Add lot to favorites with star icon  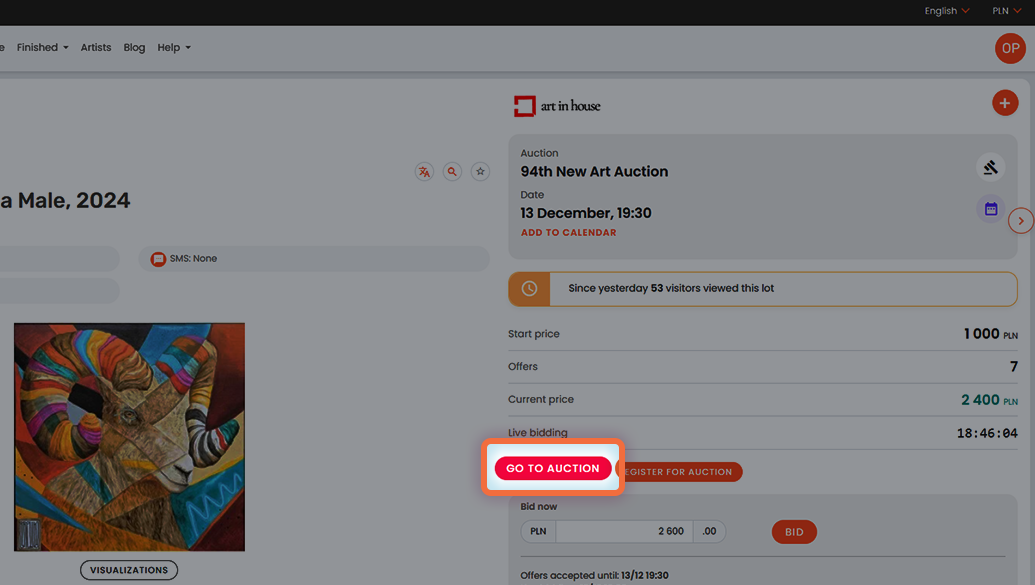481,172
